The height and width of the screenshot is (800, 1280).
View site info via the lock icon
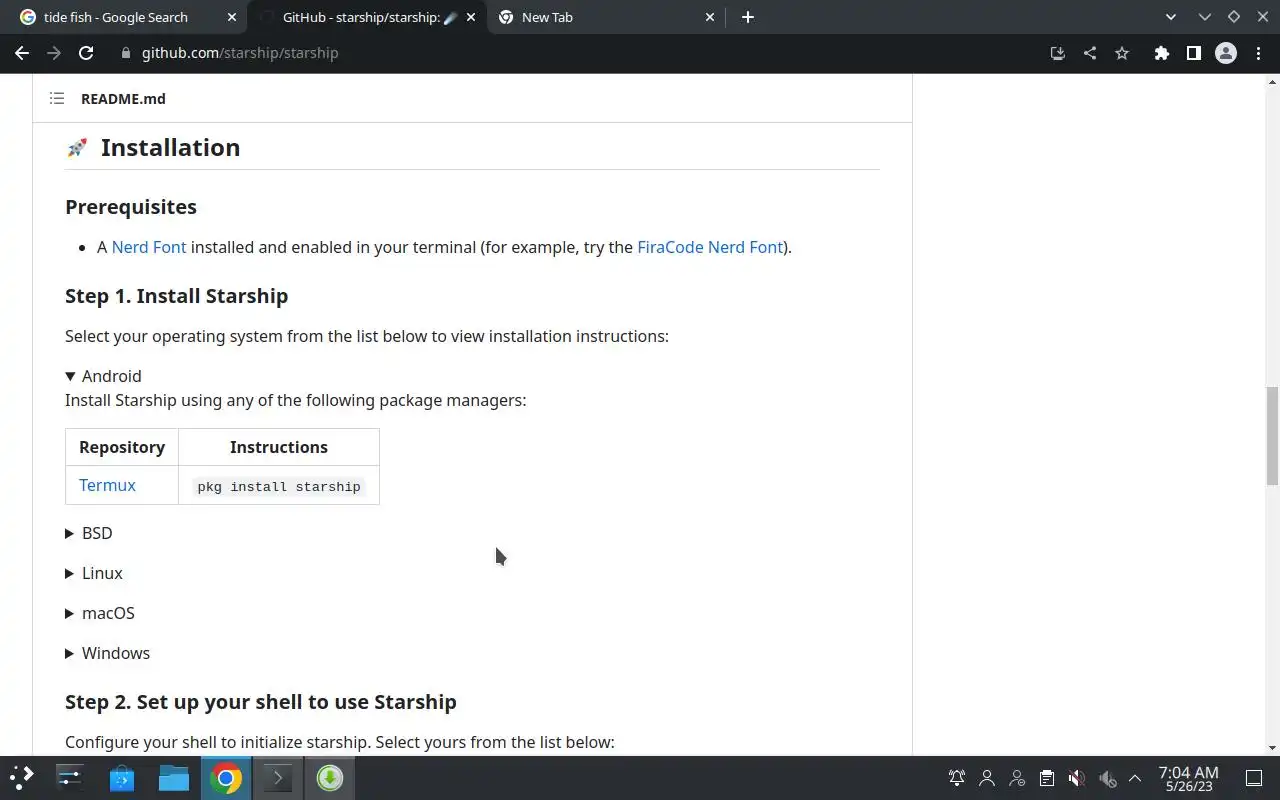[x=126, y=53]
